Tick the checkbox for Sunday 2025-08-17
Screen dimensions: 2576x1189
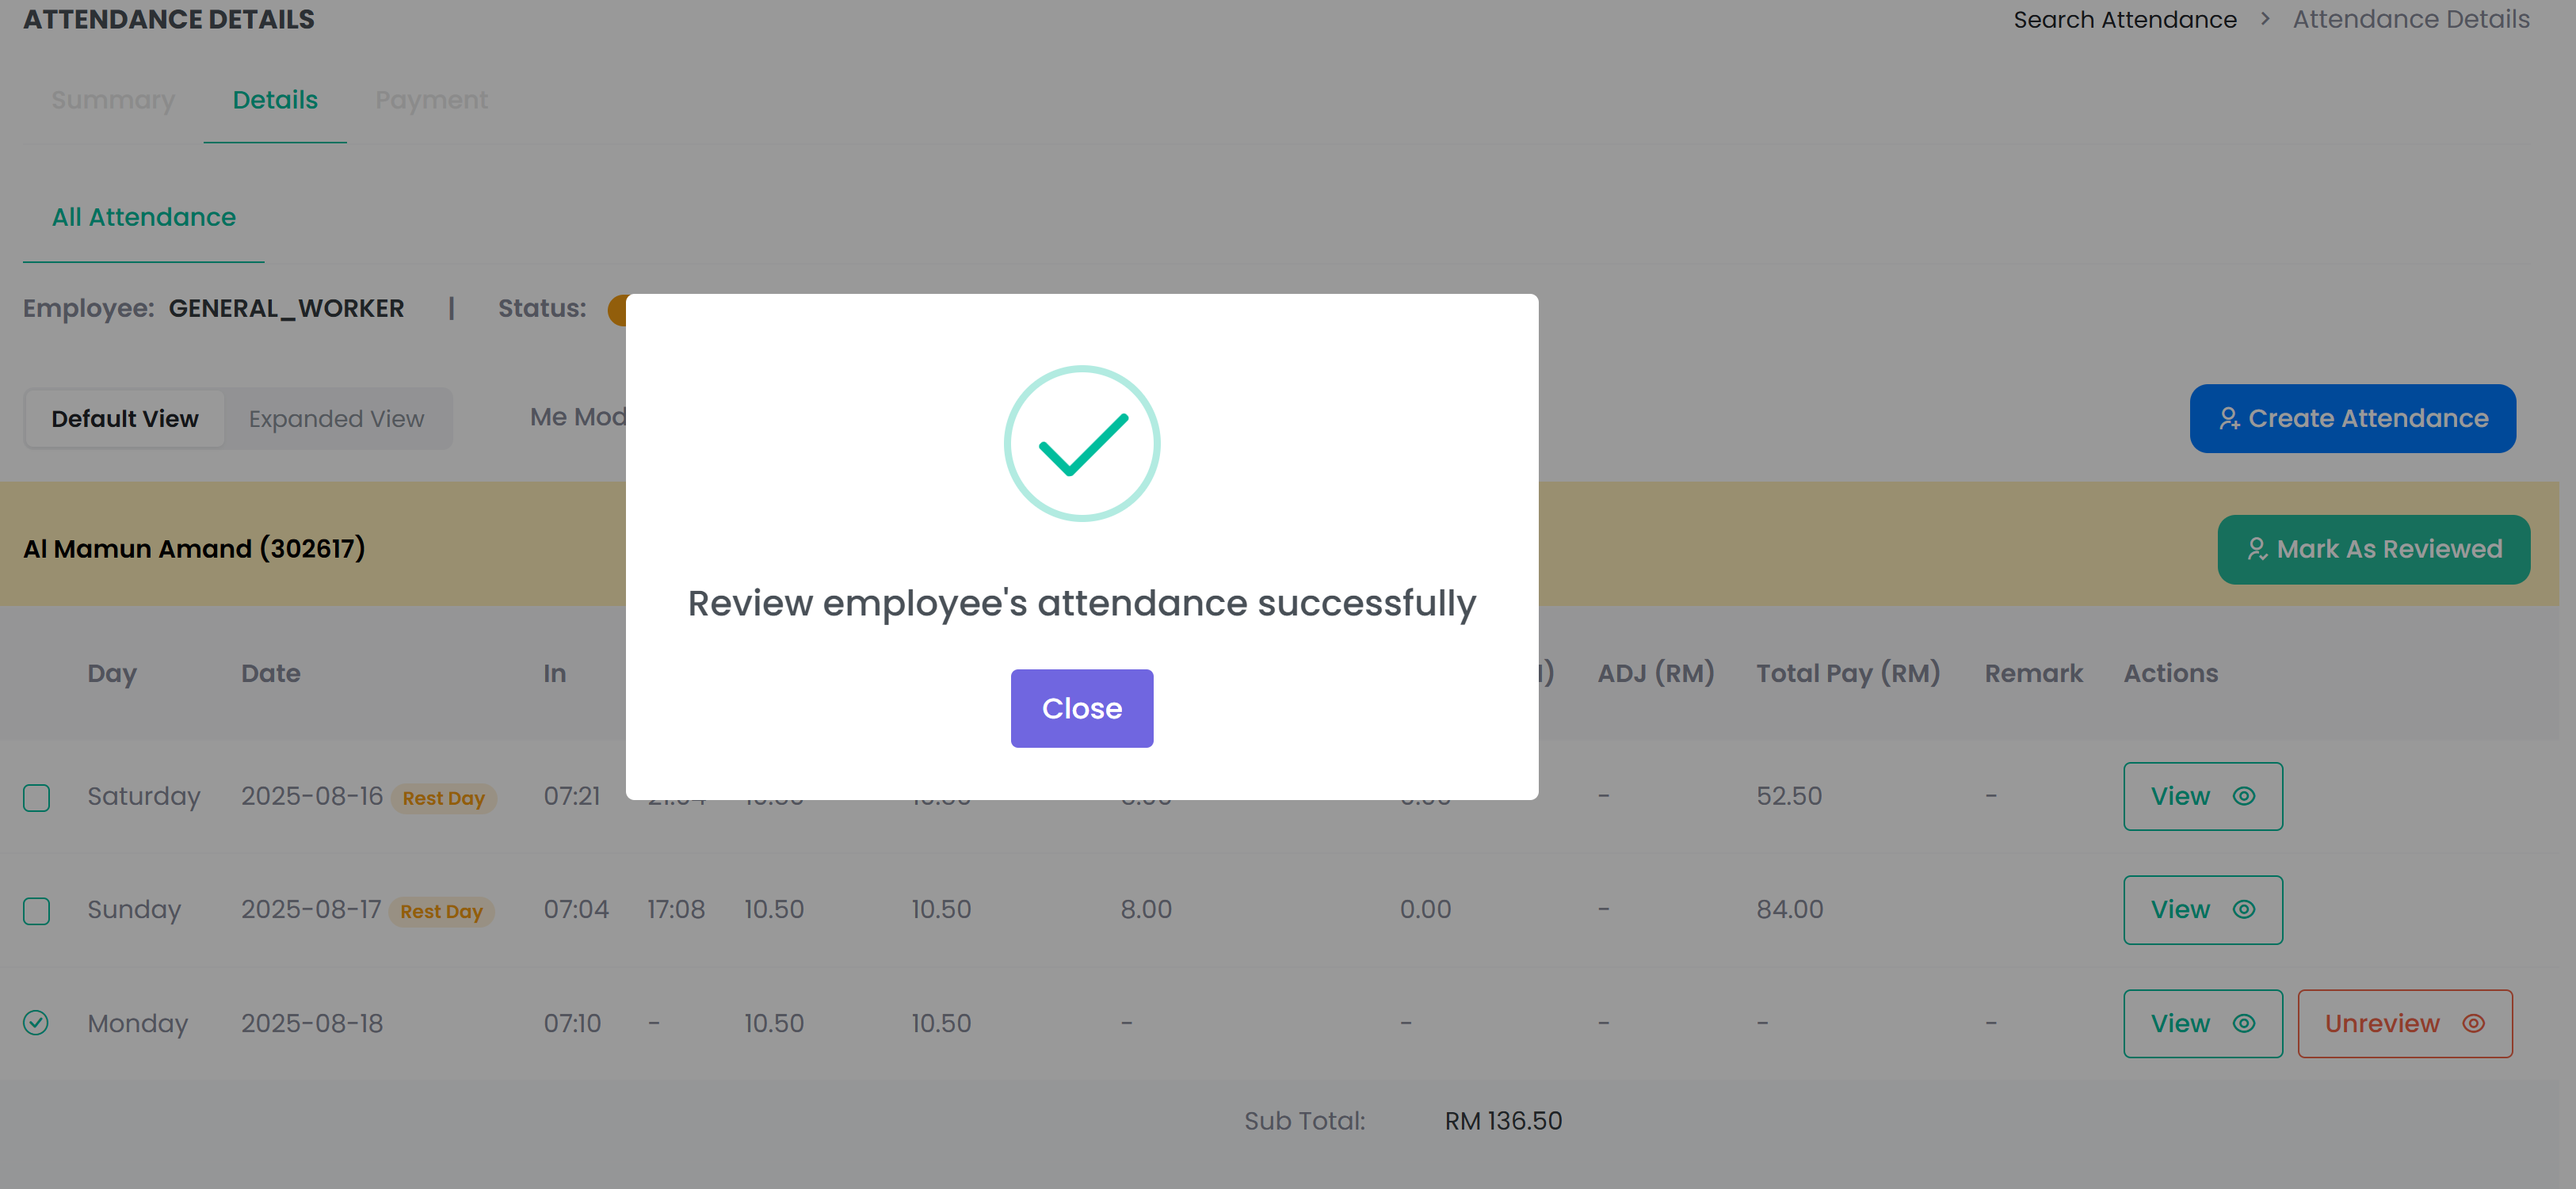point(36,911)
